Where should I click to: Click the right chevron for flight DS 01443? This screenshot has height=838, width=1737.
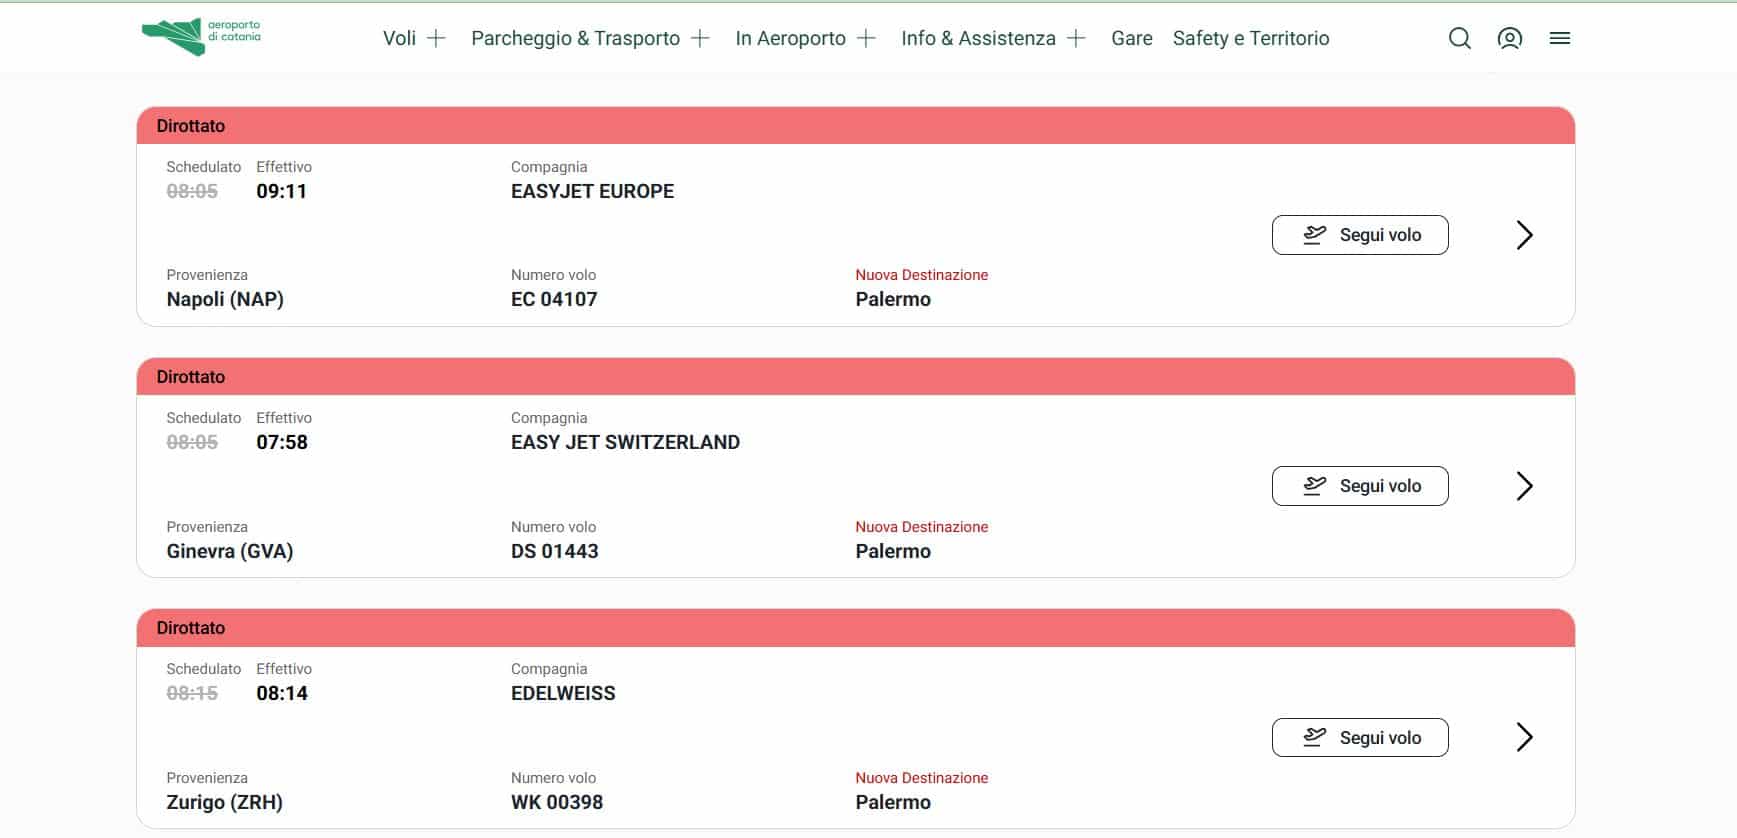coord(1524,486)
